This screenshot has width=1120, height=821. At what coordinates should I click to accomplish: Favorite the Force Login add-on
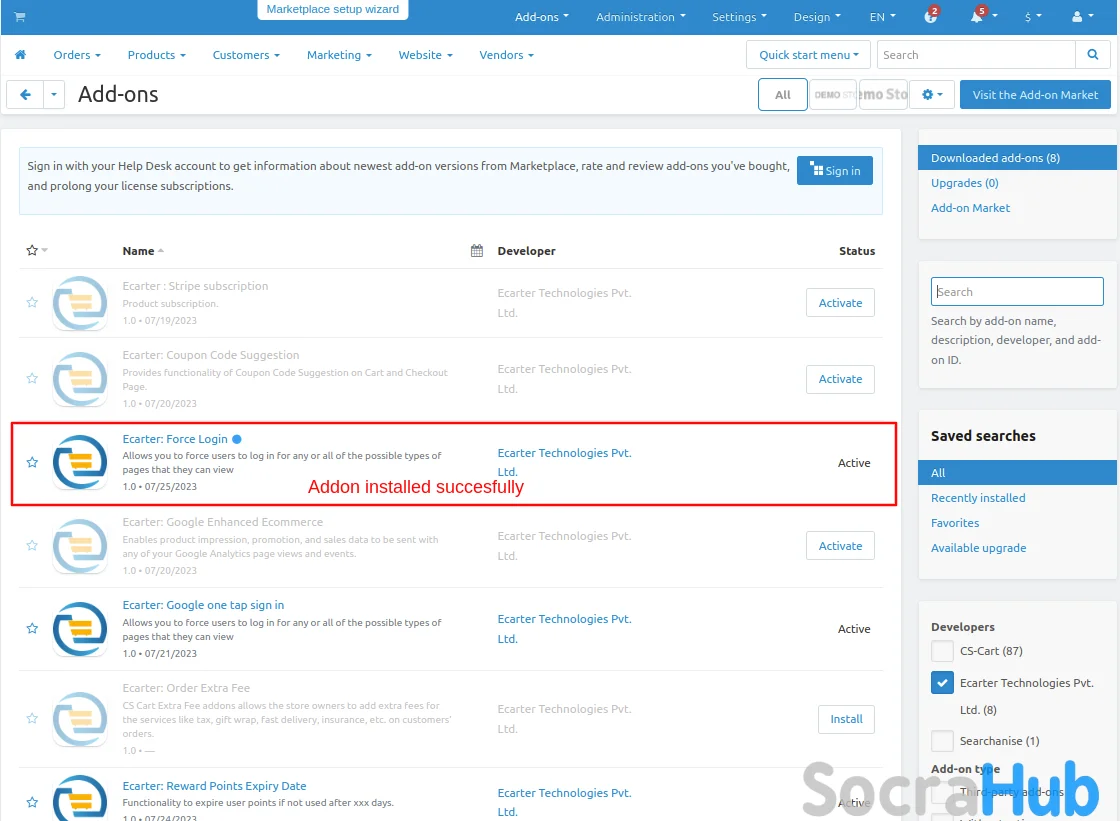click(x=32, y=462)
